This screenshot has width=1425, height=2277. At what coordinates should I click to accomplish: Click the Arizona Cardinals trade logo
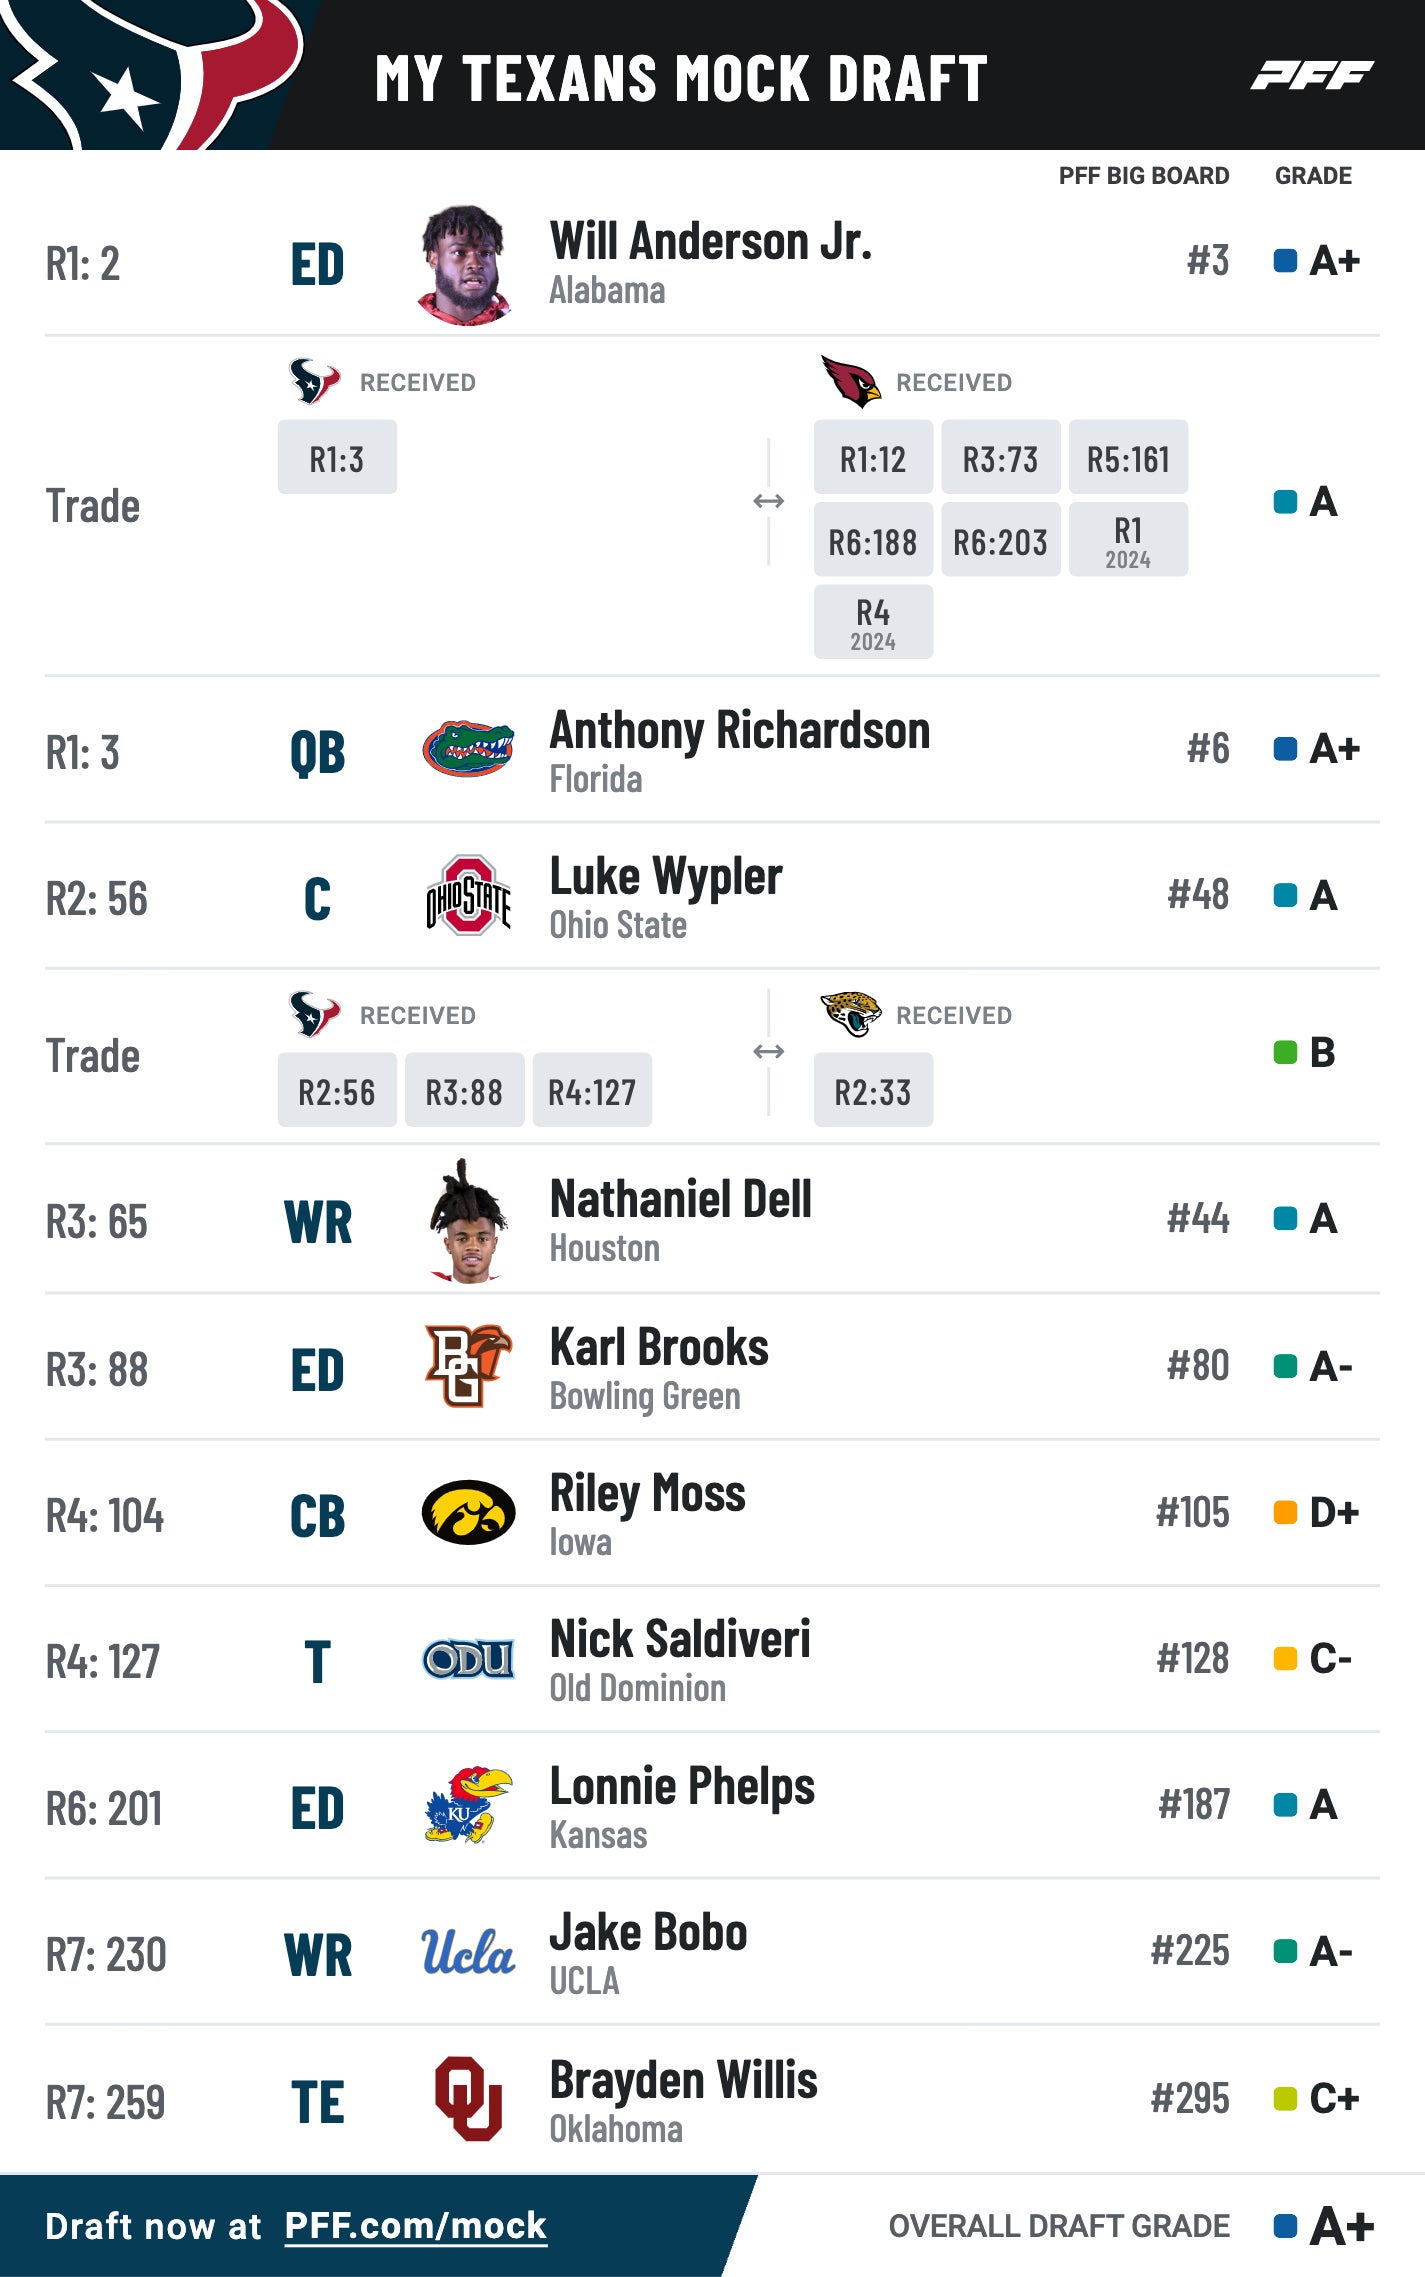click(x=850, y=381)
